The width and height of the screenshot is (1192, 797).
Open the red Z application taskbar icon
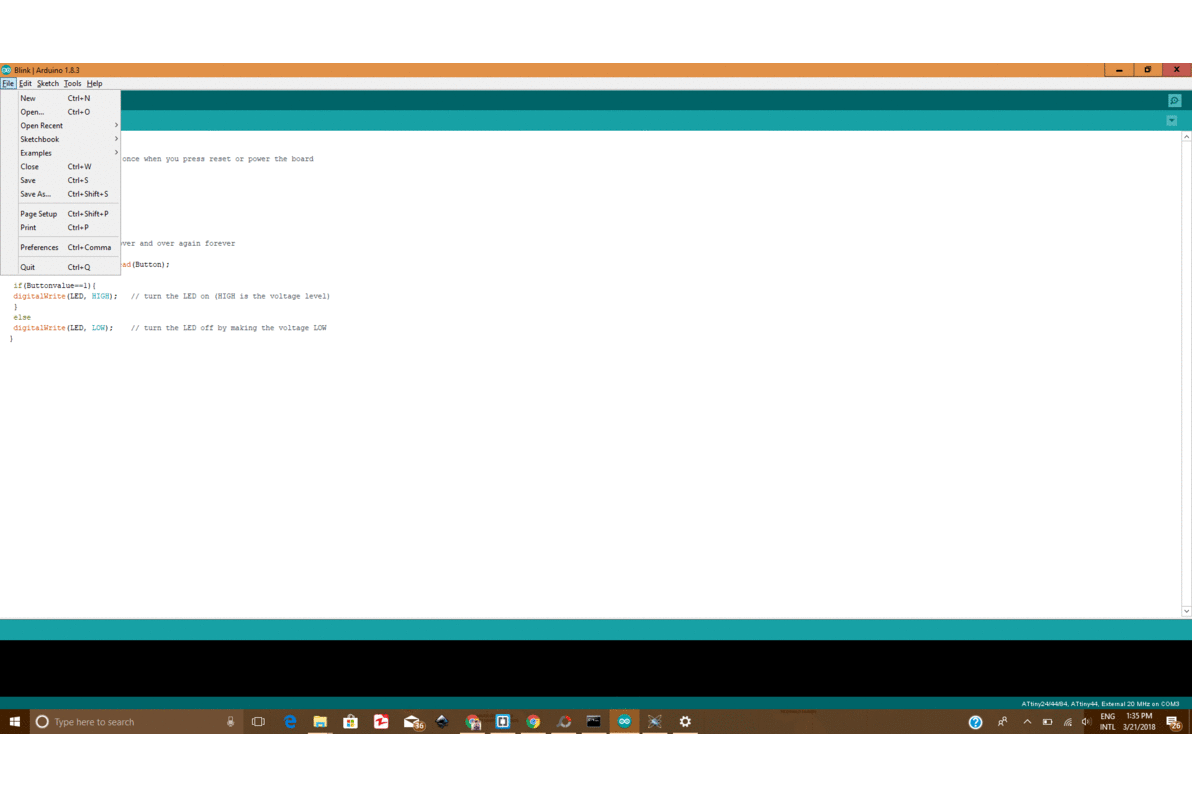pos(381,722)
